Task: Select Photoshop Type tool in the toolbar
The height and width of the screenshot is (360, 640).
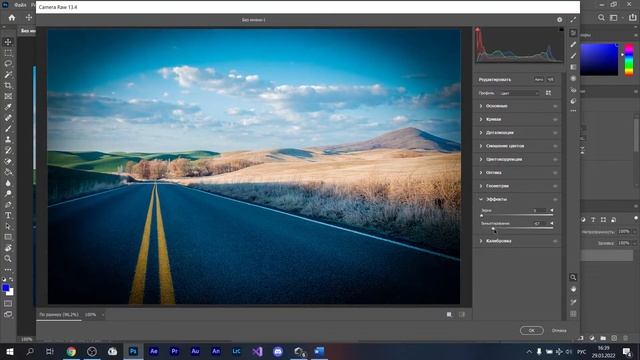Action: (8, 215)
